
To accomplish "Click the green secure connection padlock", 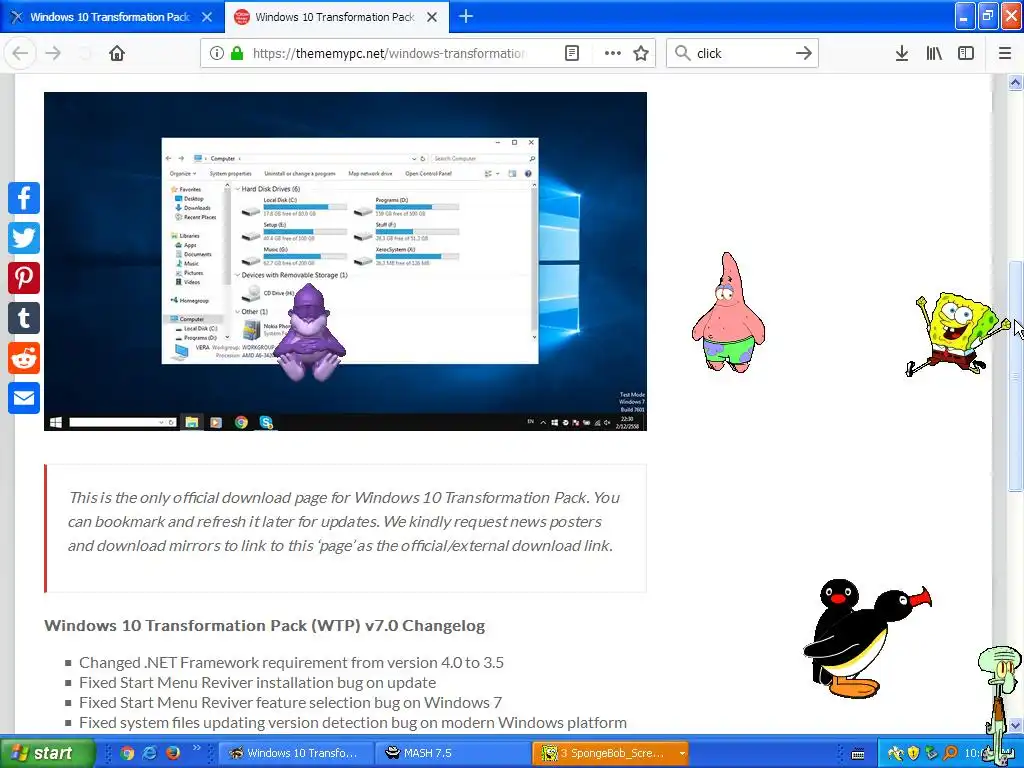I will point(237,53).
